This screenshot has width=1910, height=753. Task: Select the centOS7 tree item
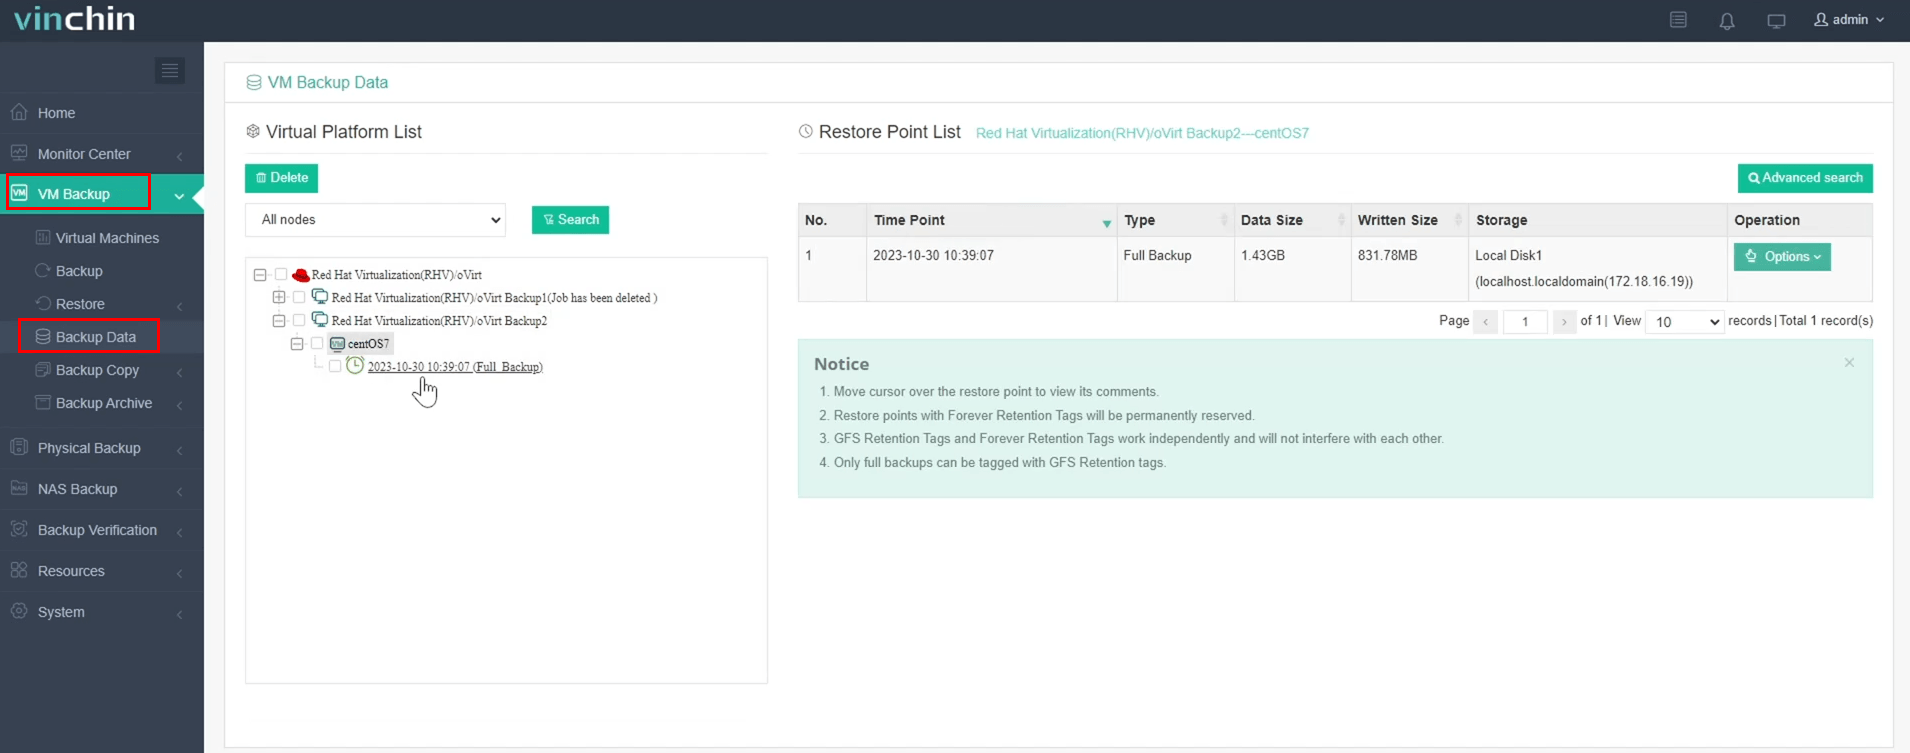[x=361, y=344]
